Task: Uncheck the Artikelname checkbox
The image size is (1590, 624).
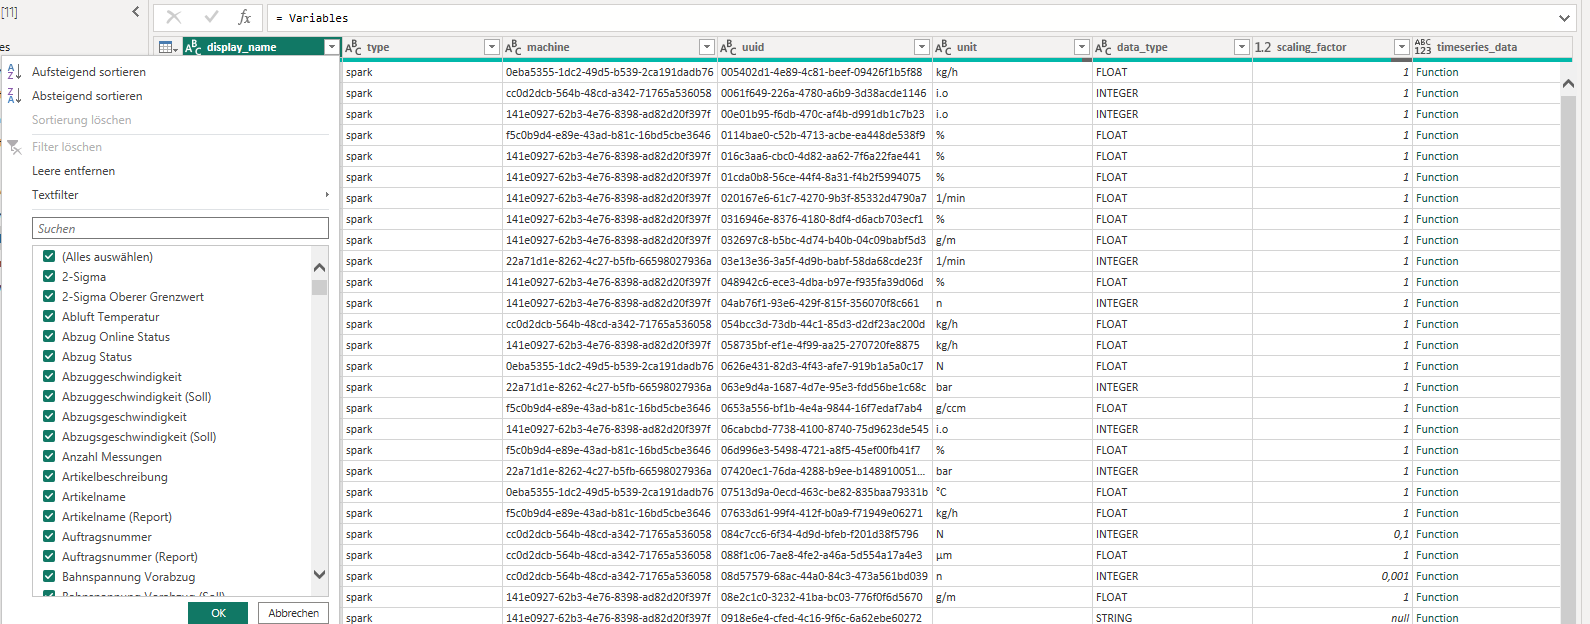Action: point(49,497)
